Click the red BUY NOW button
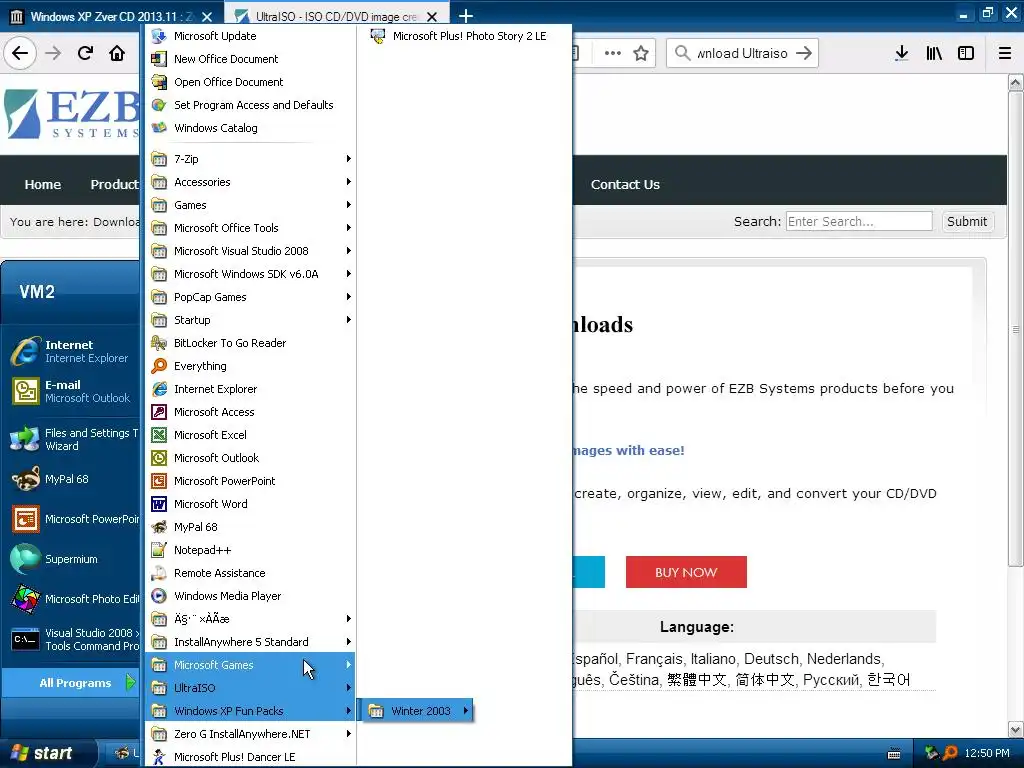The width and height of the screenshot is (1024, 768). pyautogui.click(x=686, y=572)
